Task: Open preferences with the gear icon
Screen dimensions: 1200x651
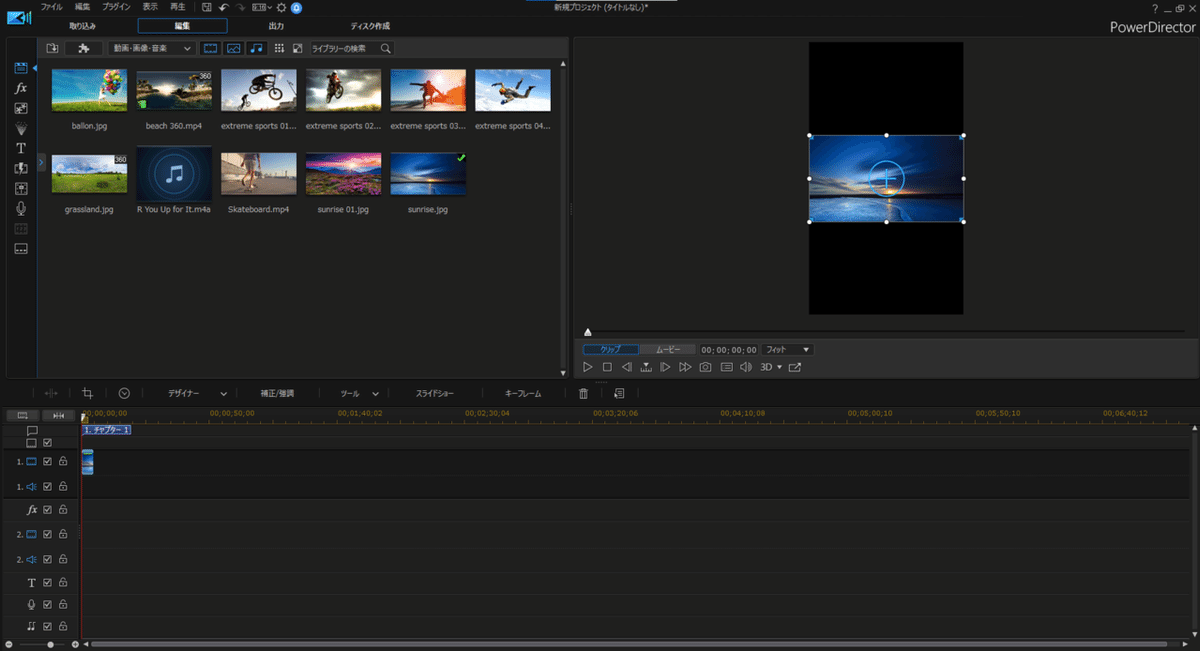Action: [x=282, y=7]
